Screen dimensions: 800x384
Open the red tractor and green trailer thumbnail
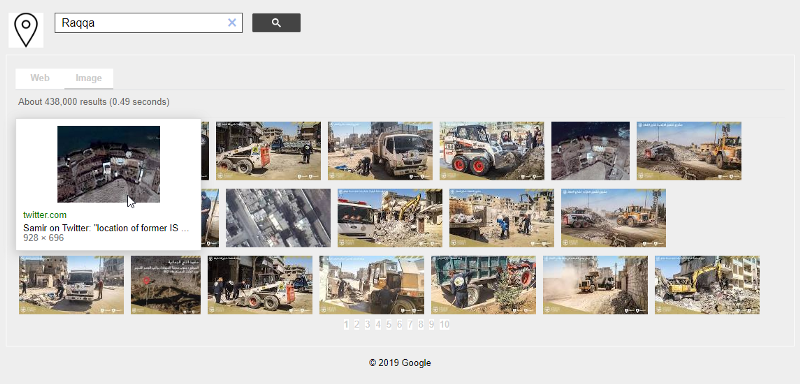[483, 285]
